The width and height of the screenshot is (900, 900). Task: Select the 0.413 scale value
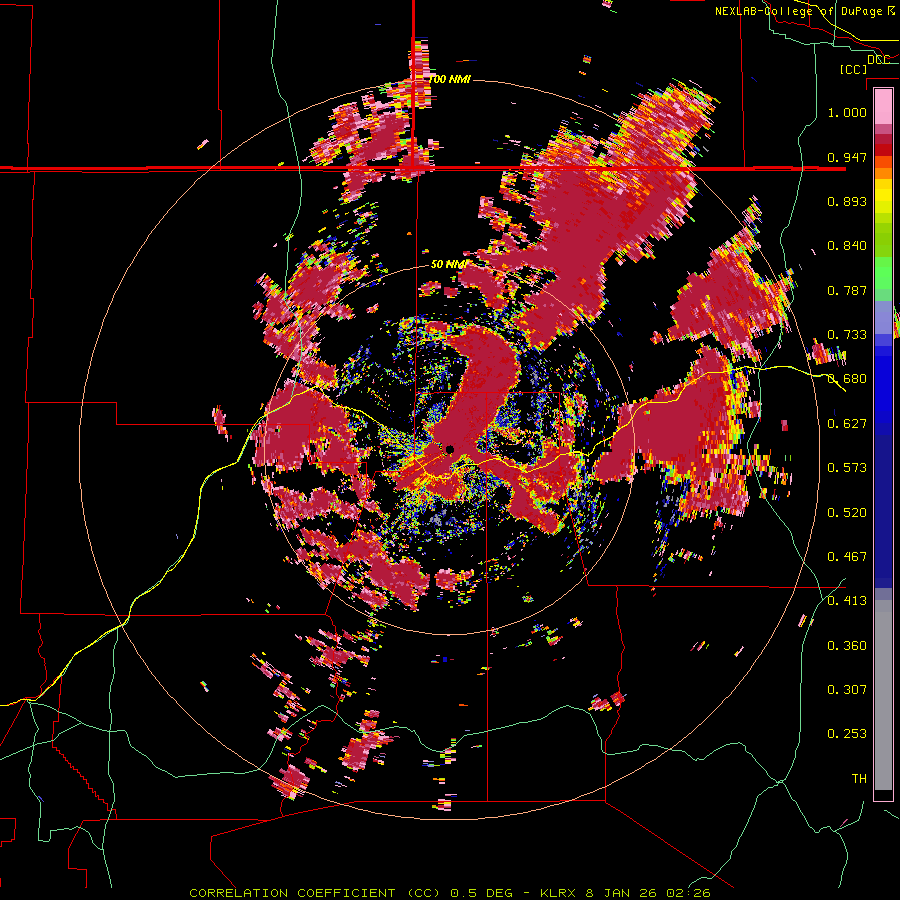point(847,601)
